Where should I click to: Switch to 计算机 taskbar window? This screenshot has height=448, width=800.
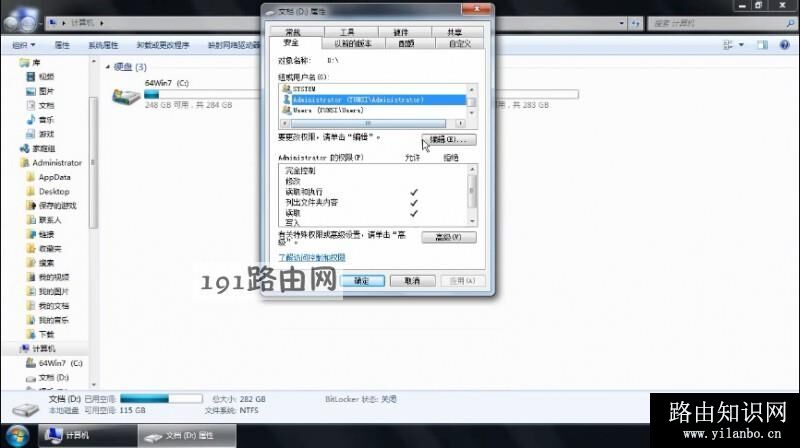pos(88,436)
